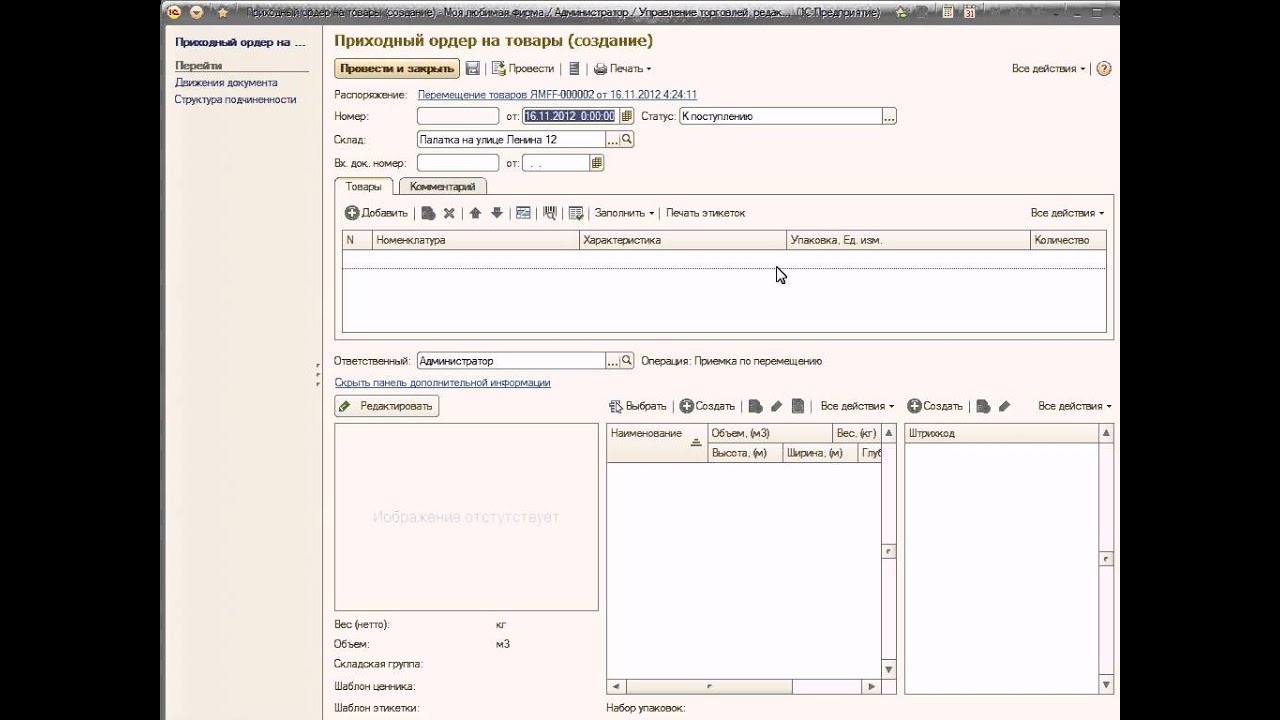Focus the Вх. док. номер input field
The width and height of the screenshot is (1280, 720).
pyautogui.click(x=458, y=163)
